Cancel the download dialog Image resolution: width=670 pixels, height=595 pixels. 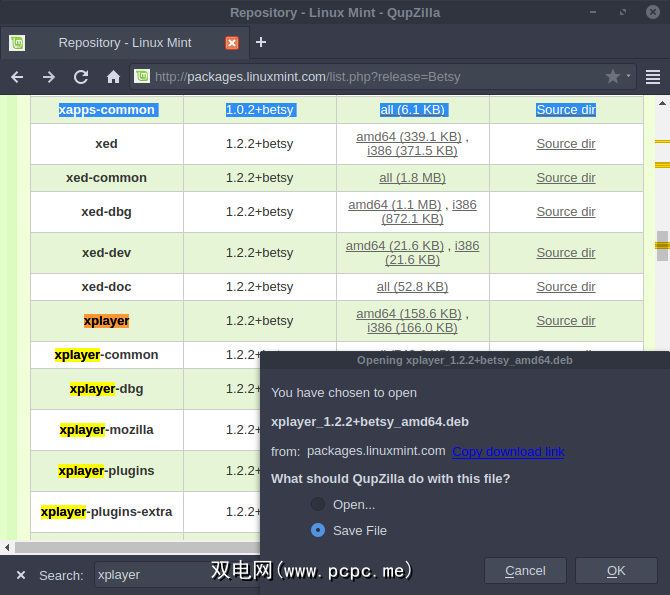click(525, 571)
